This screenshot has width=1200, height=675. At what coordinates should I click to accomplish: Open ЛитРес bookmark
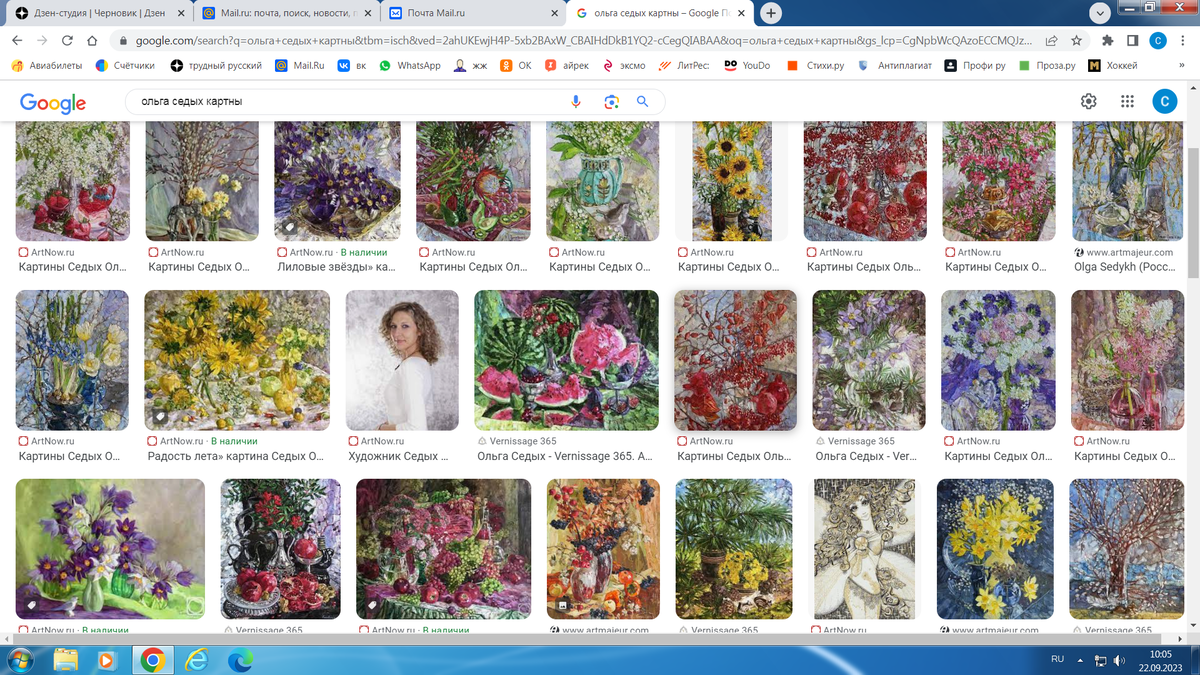click(685, 65)
